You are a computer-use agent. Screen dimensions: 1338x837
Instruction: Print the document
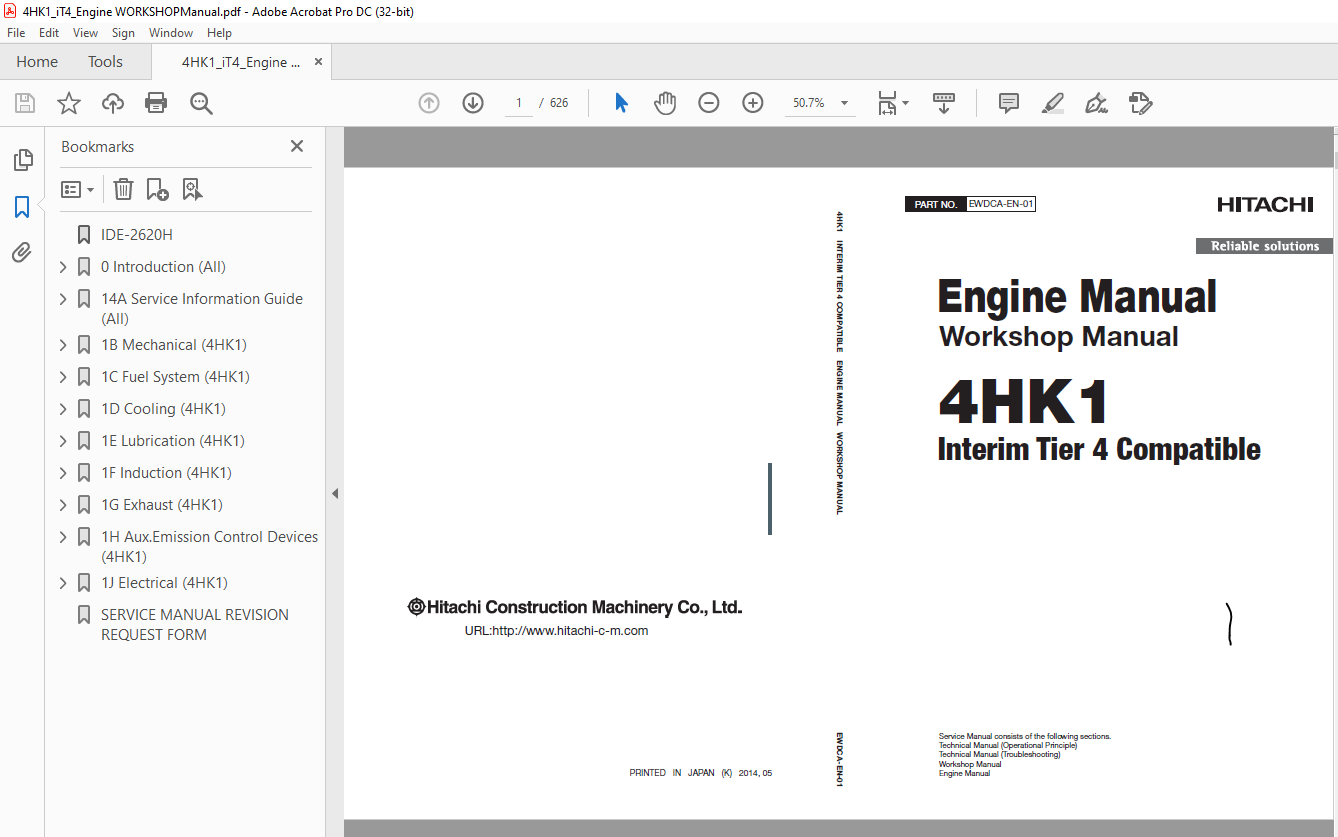point(156,103)
